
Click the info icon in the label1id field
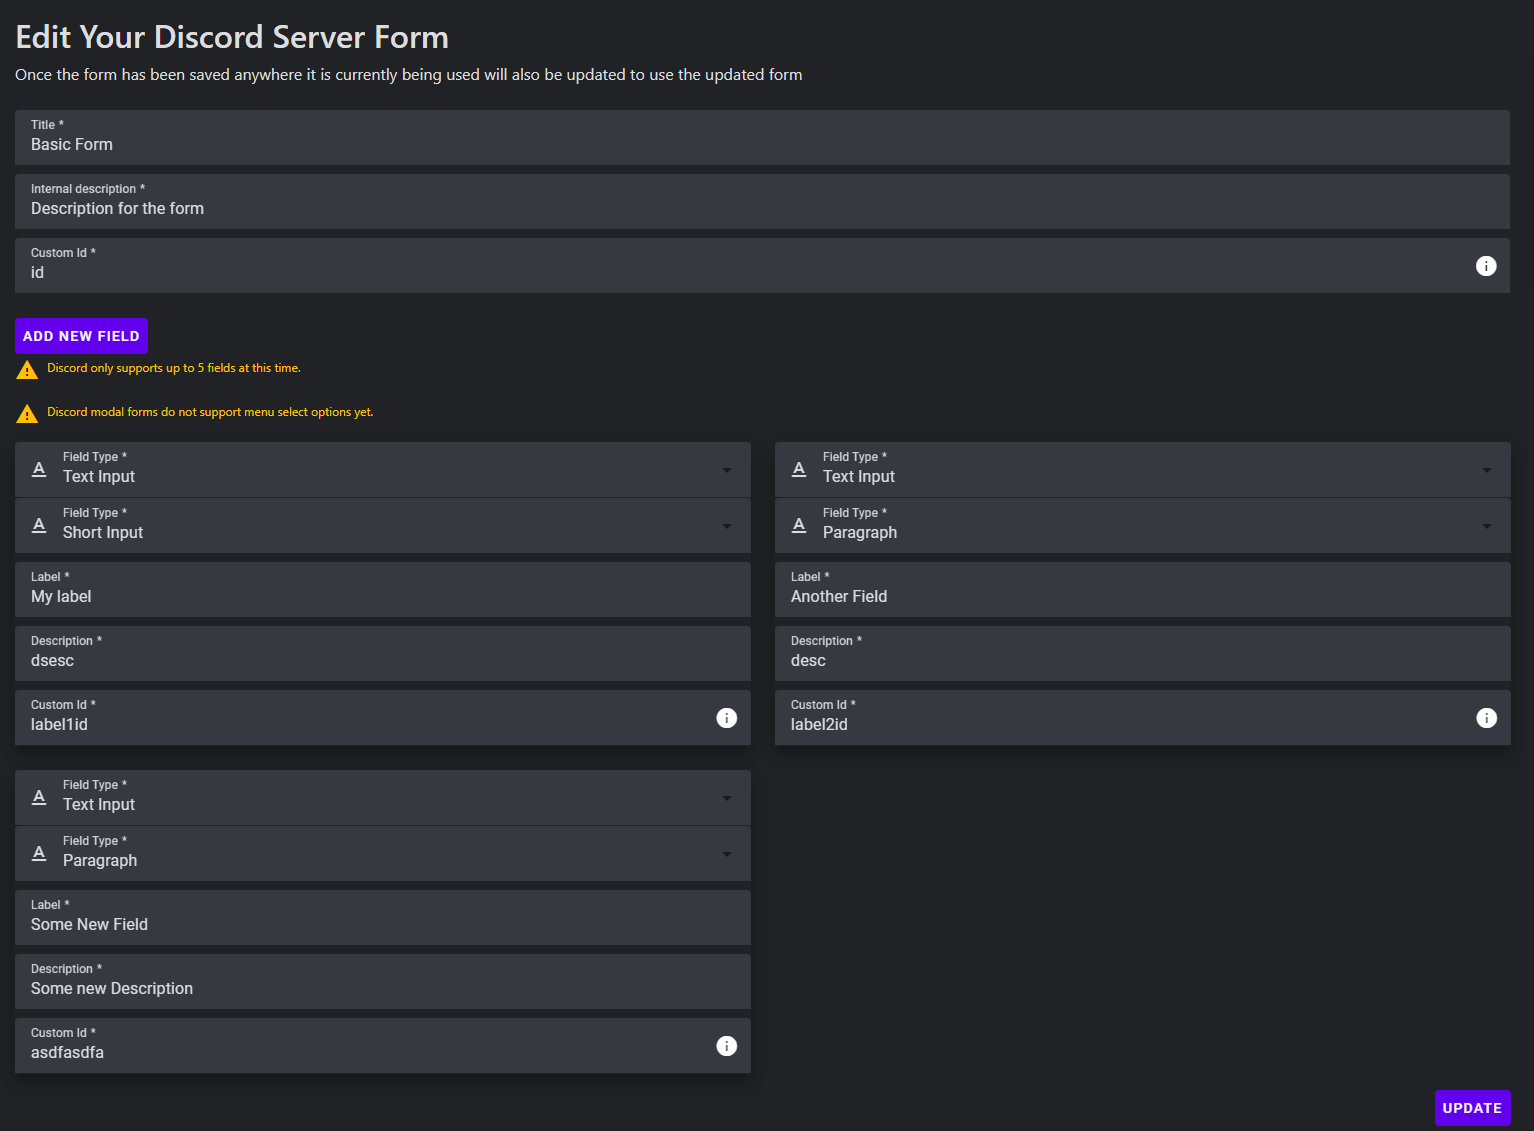pos(727,718)
